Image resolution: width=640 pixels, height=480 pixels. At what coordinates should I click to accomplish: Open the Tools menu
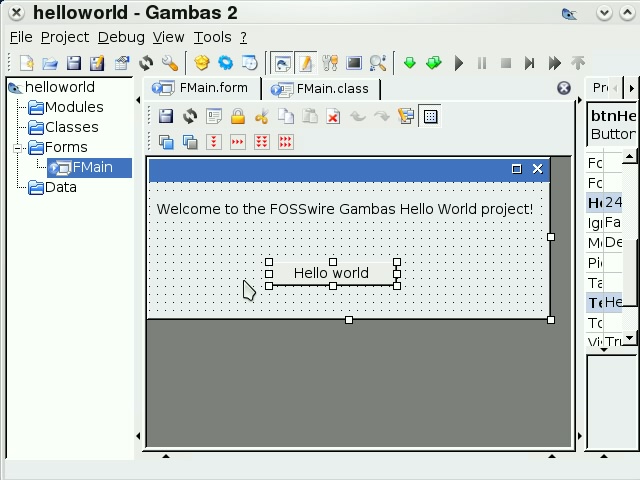click(x=212, y=37)
